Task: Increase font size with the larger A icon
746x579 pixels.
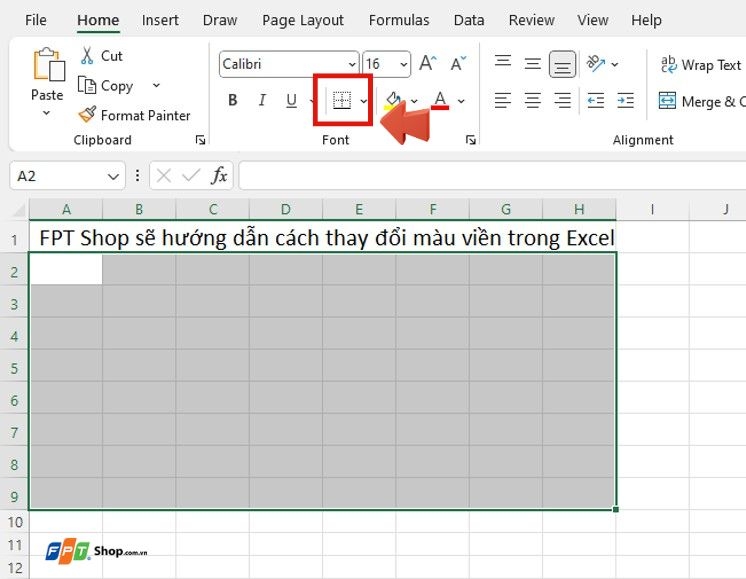Action: click(427, 63)
